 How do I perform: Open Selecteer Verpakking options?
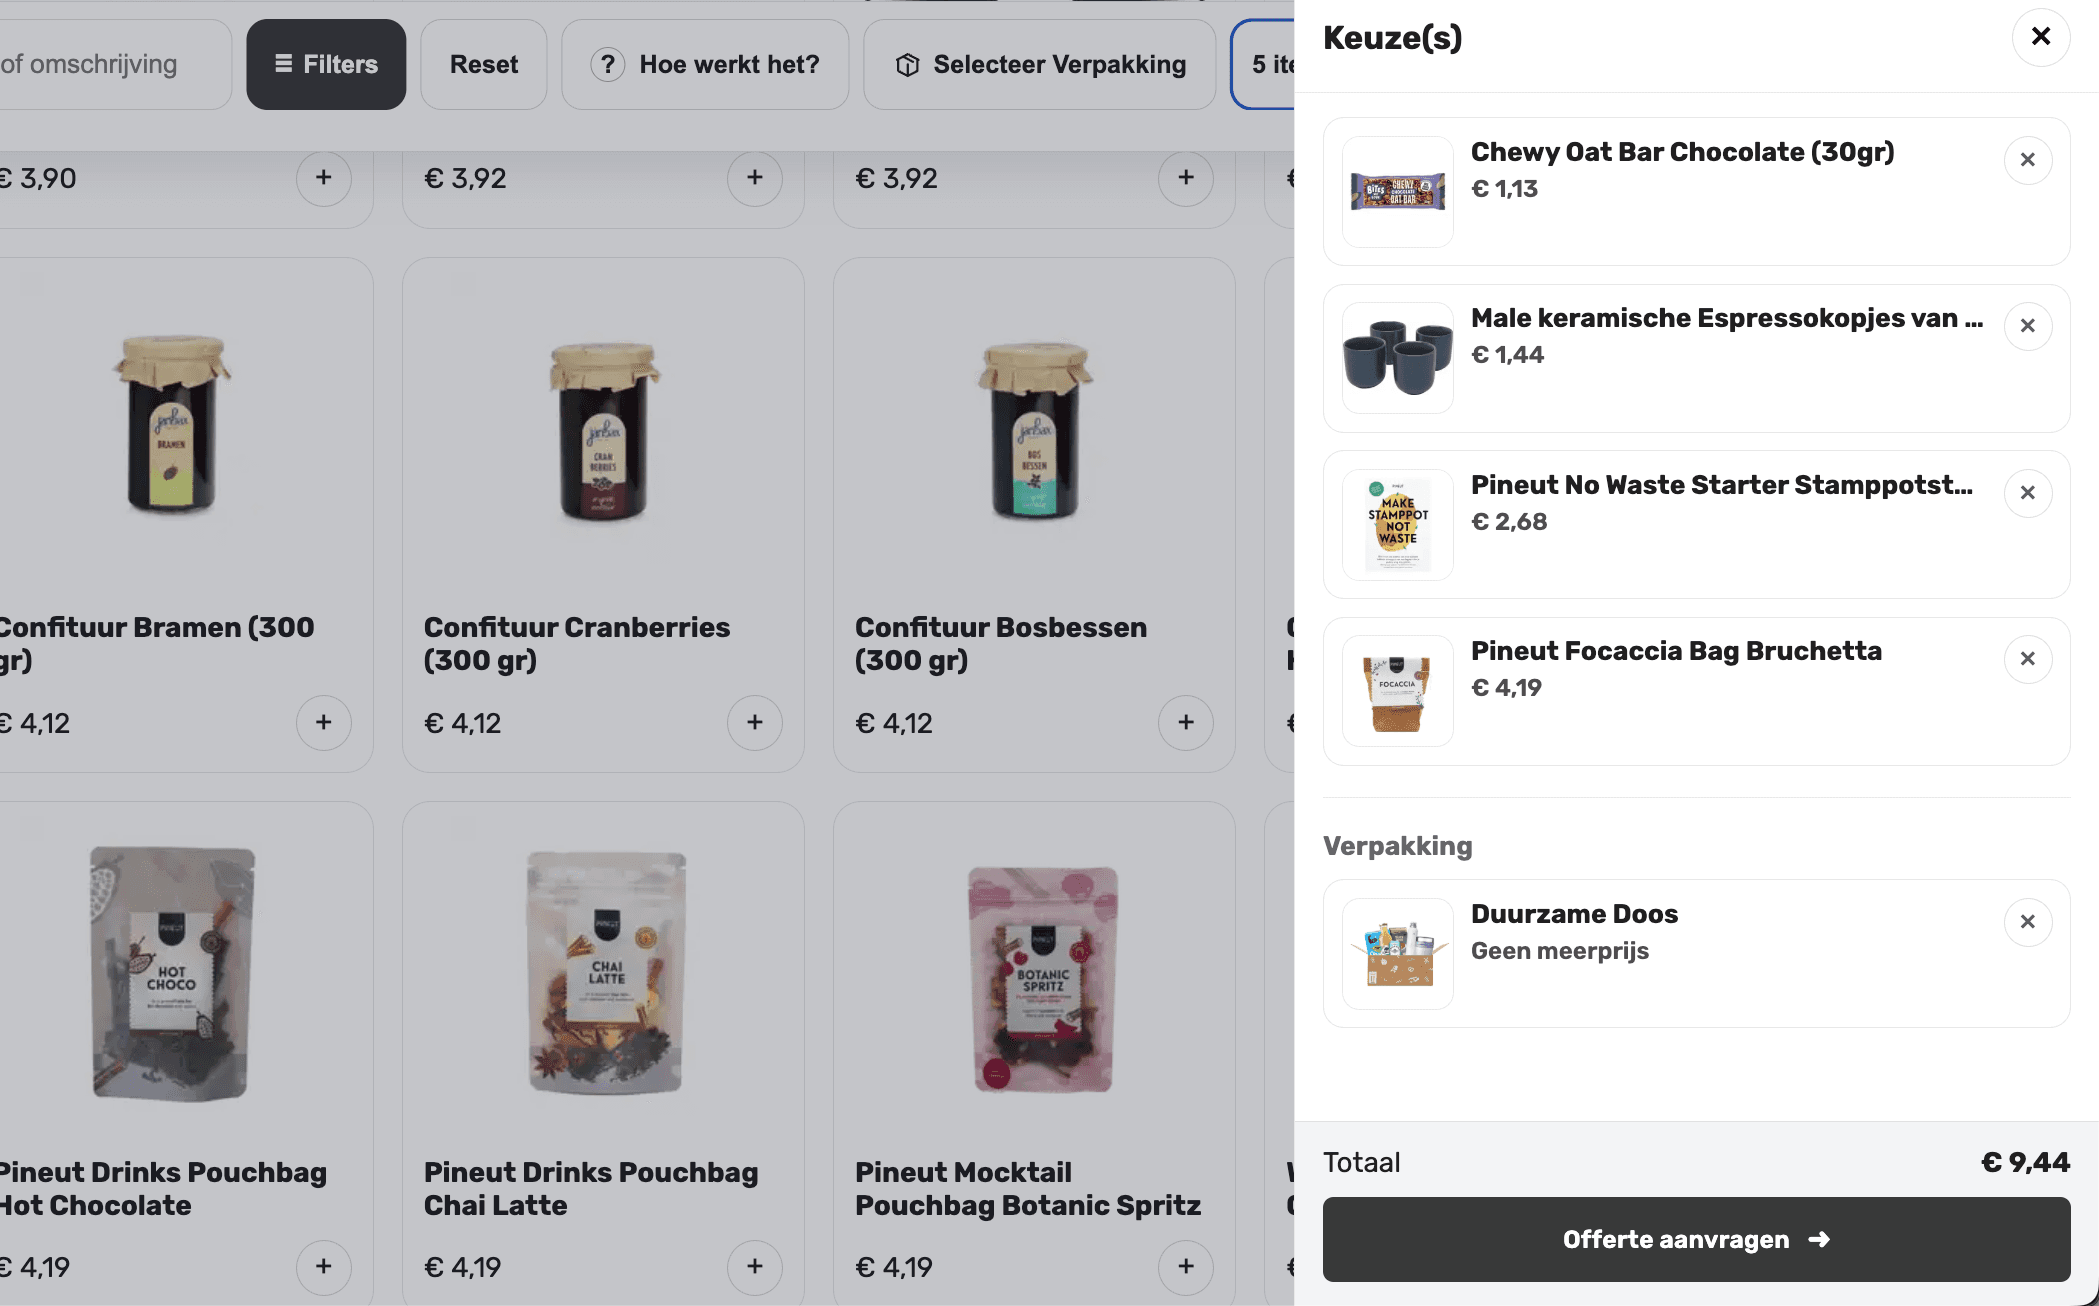pyautogui.click(x=1040, y=65)
